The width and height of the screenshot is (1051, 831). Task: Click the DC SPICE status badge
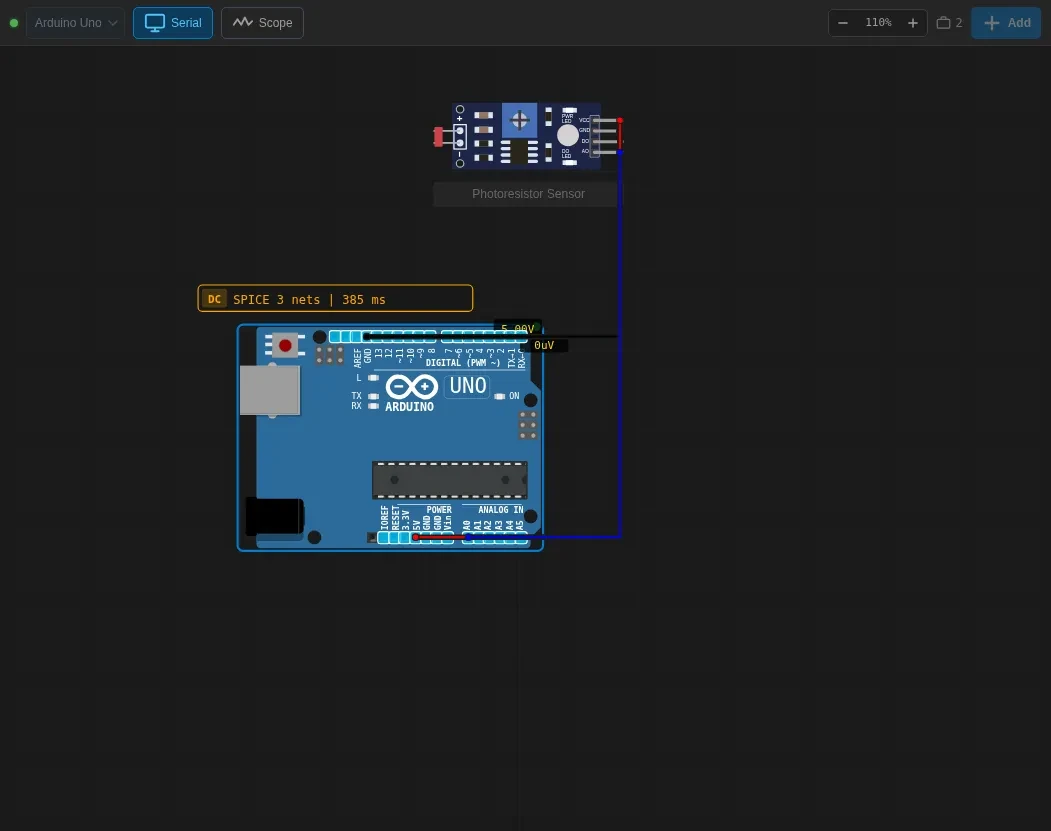[335, 299]
